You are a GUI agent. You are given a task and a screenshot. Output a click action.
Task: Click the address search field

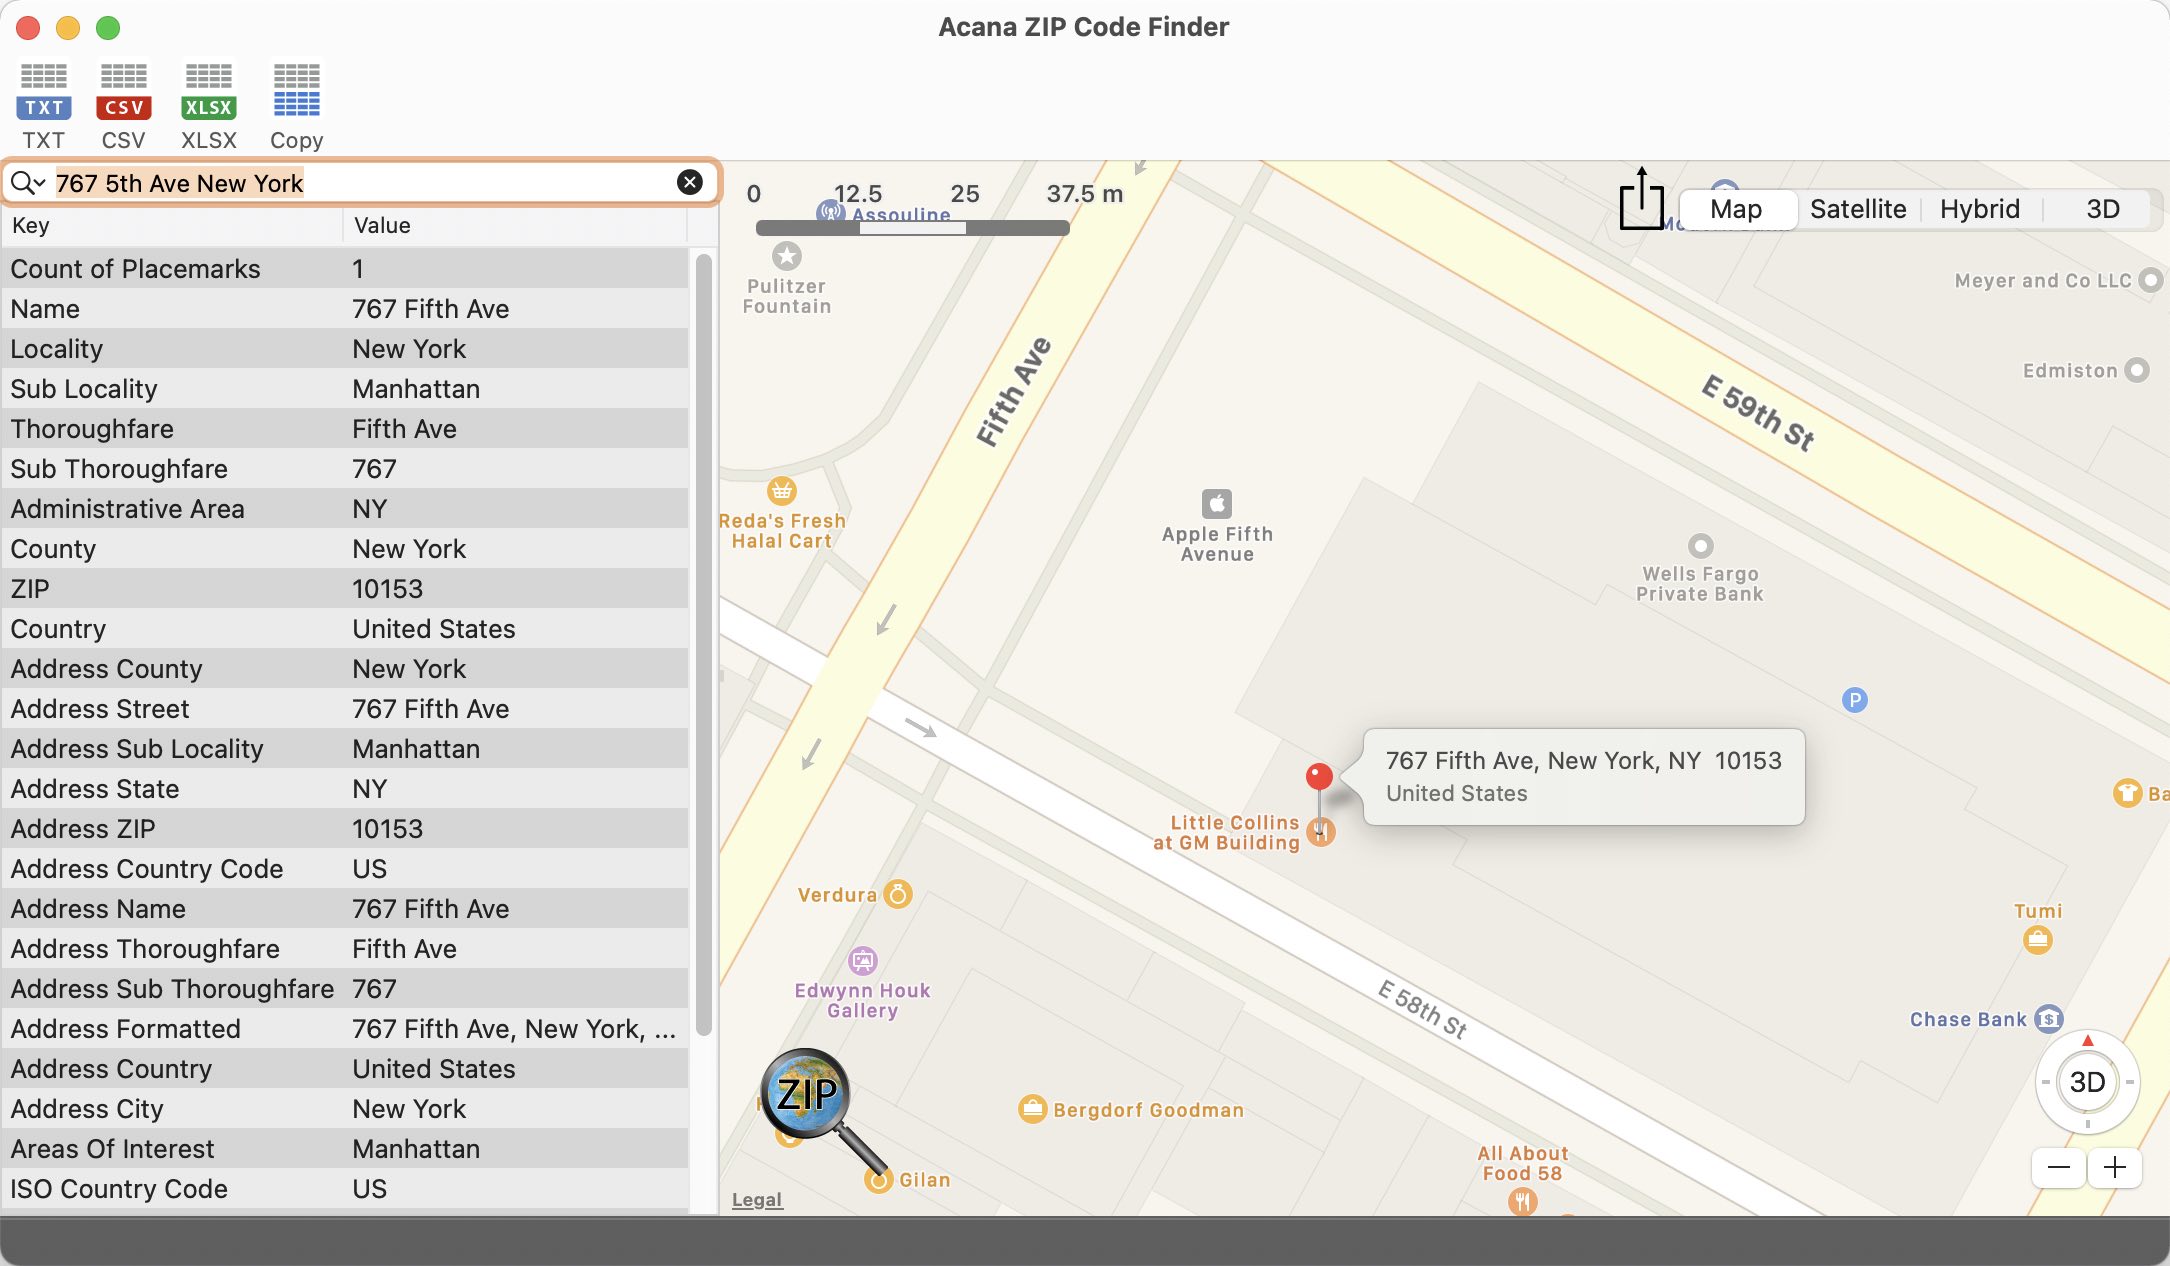coord(362,183)
